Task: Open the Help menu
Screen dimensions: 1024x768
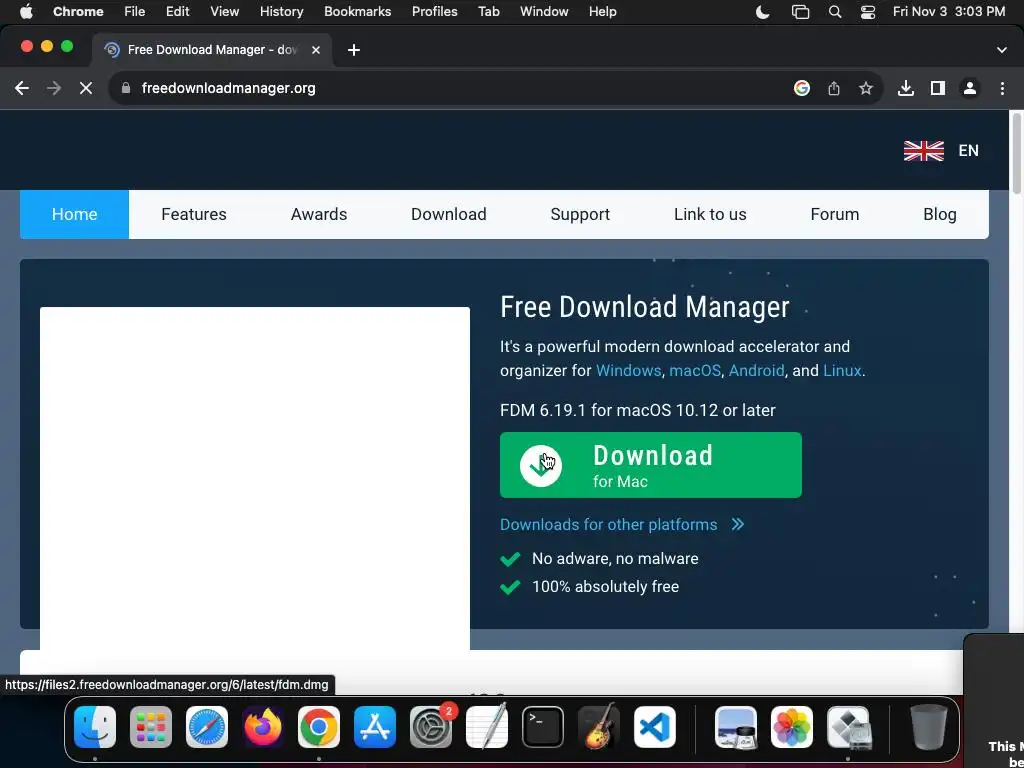Action: coord(602,12)
